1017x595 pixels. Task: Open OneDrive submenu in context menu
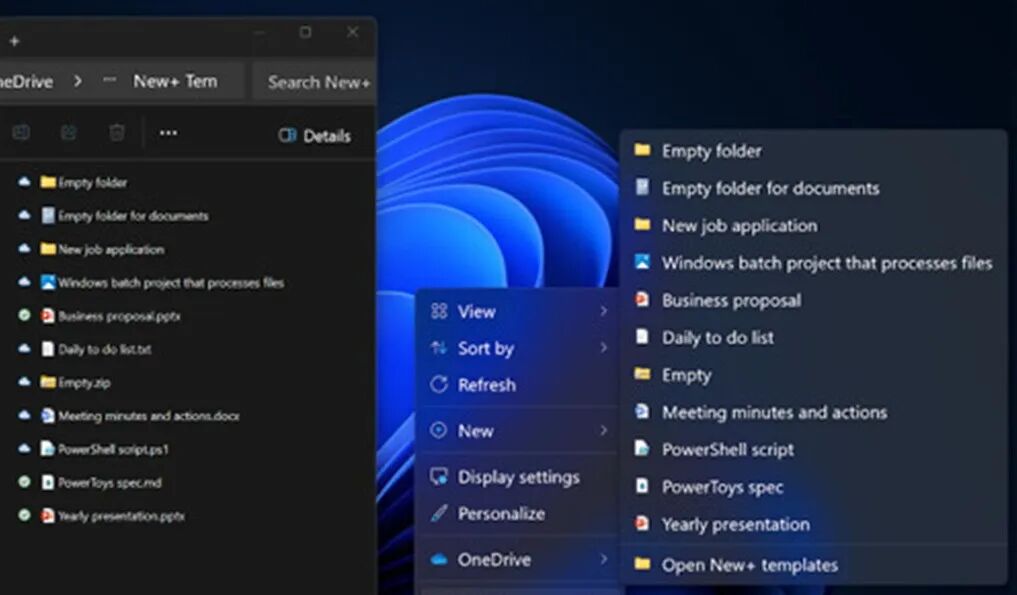tap(519, 559)
